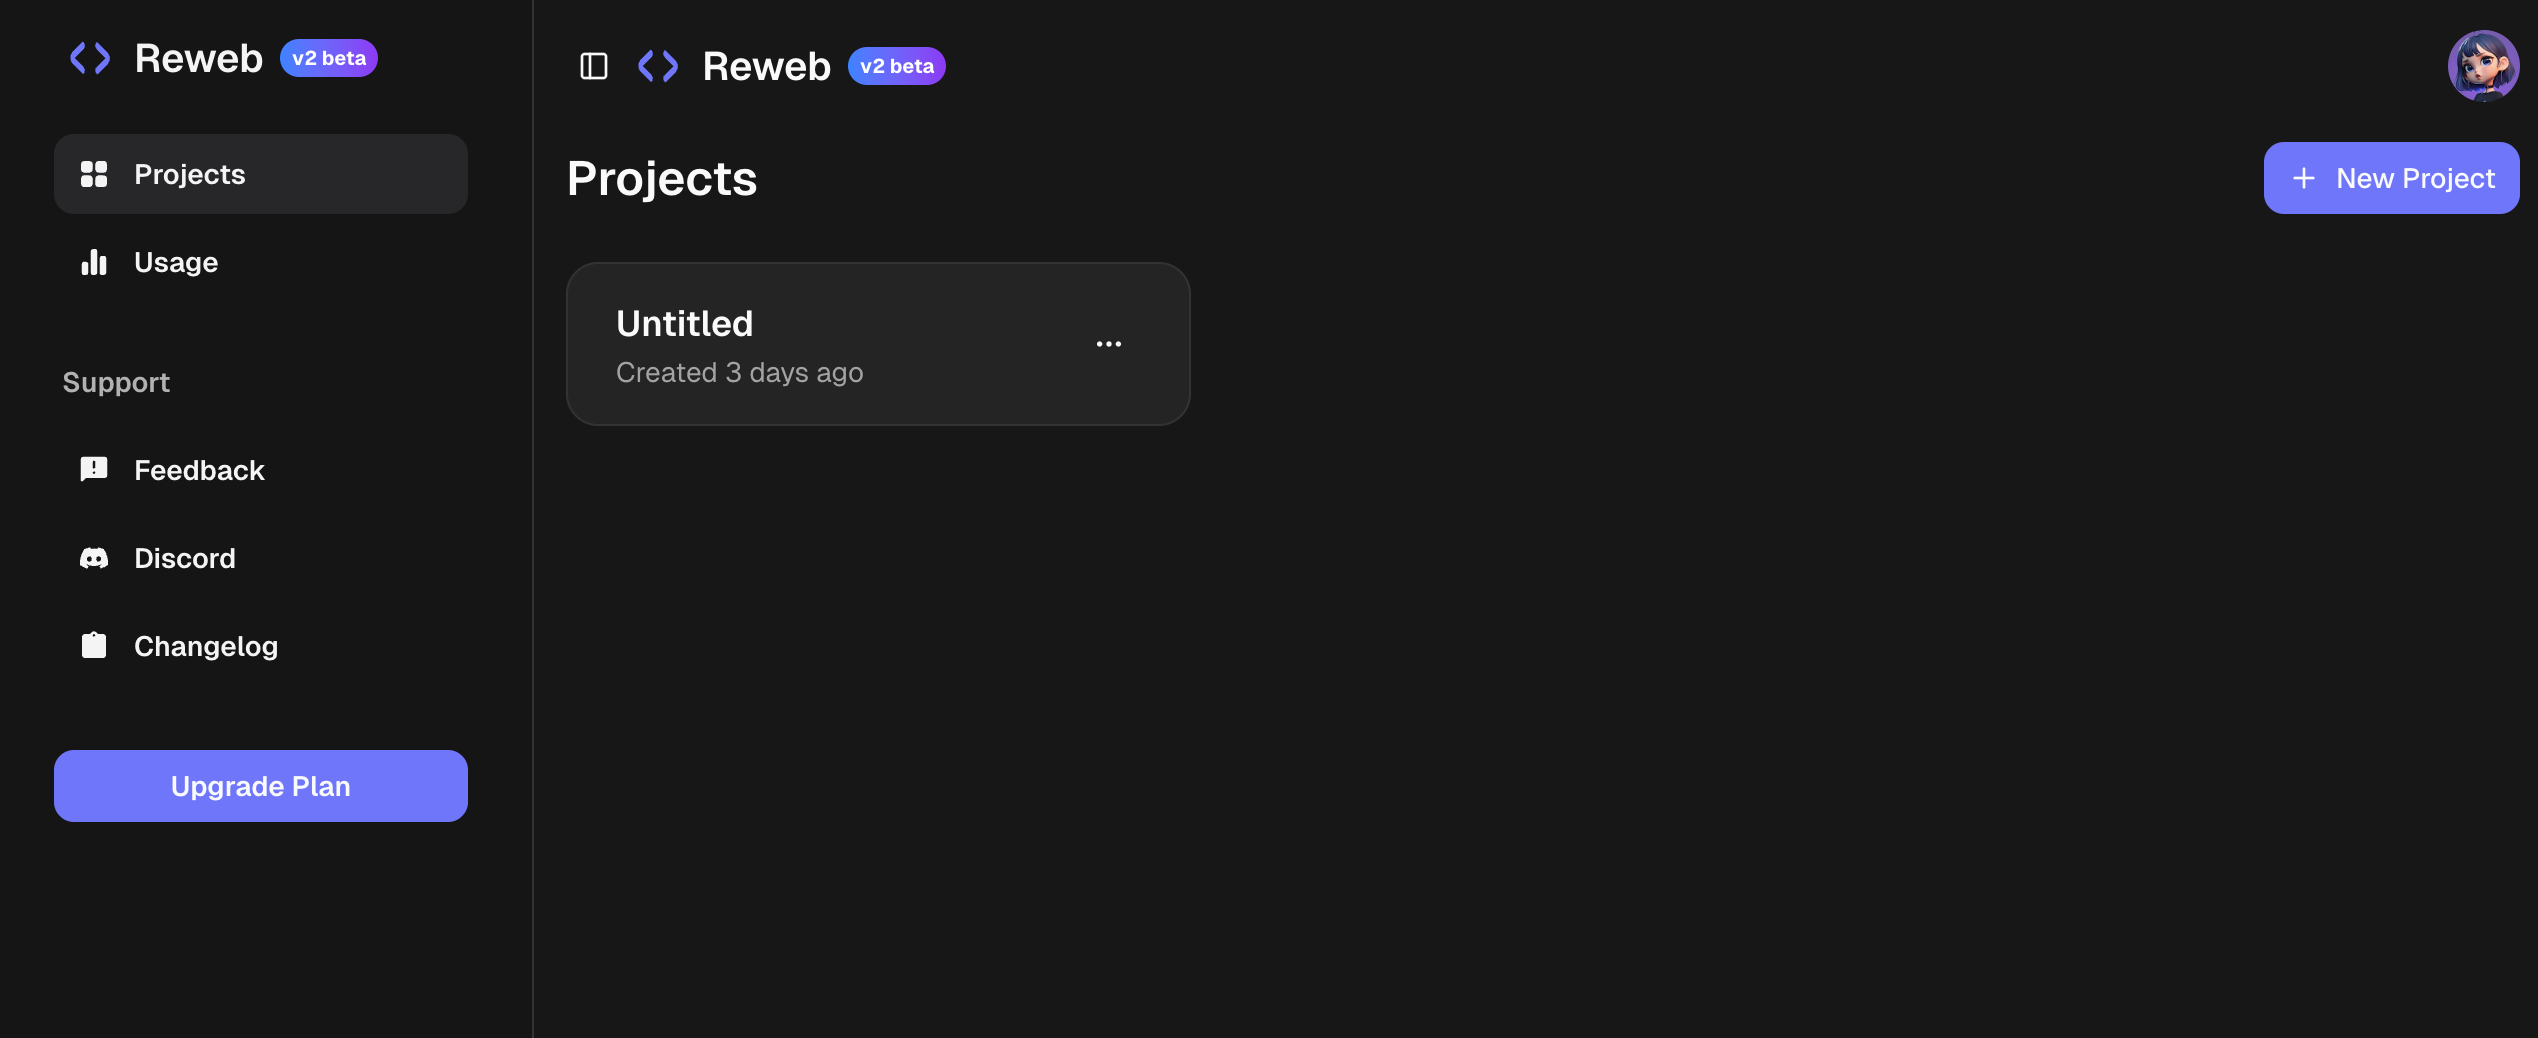
Task: View the Changelog
Action: [206, 646]
